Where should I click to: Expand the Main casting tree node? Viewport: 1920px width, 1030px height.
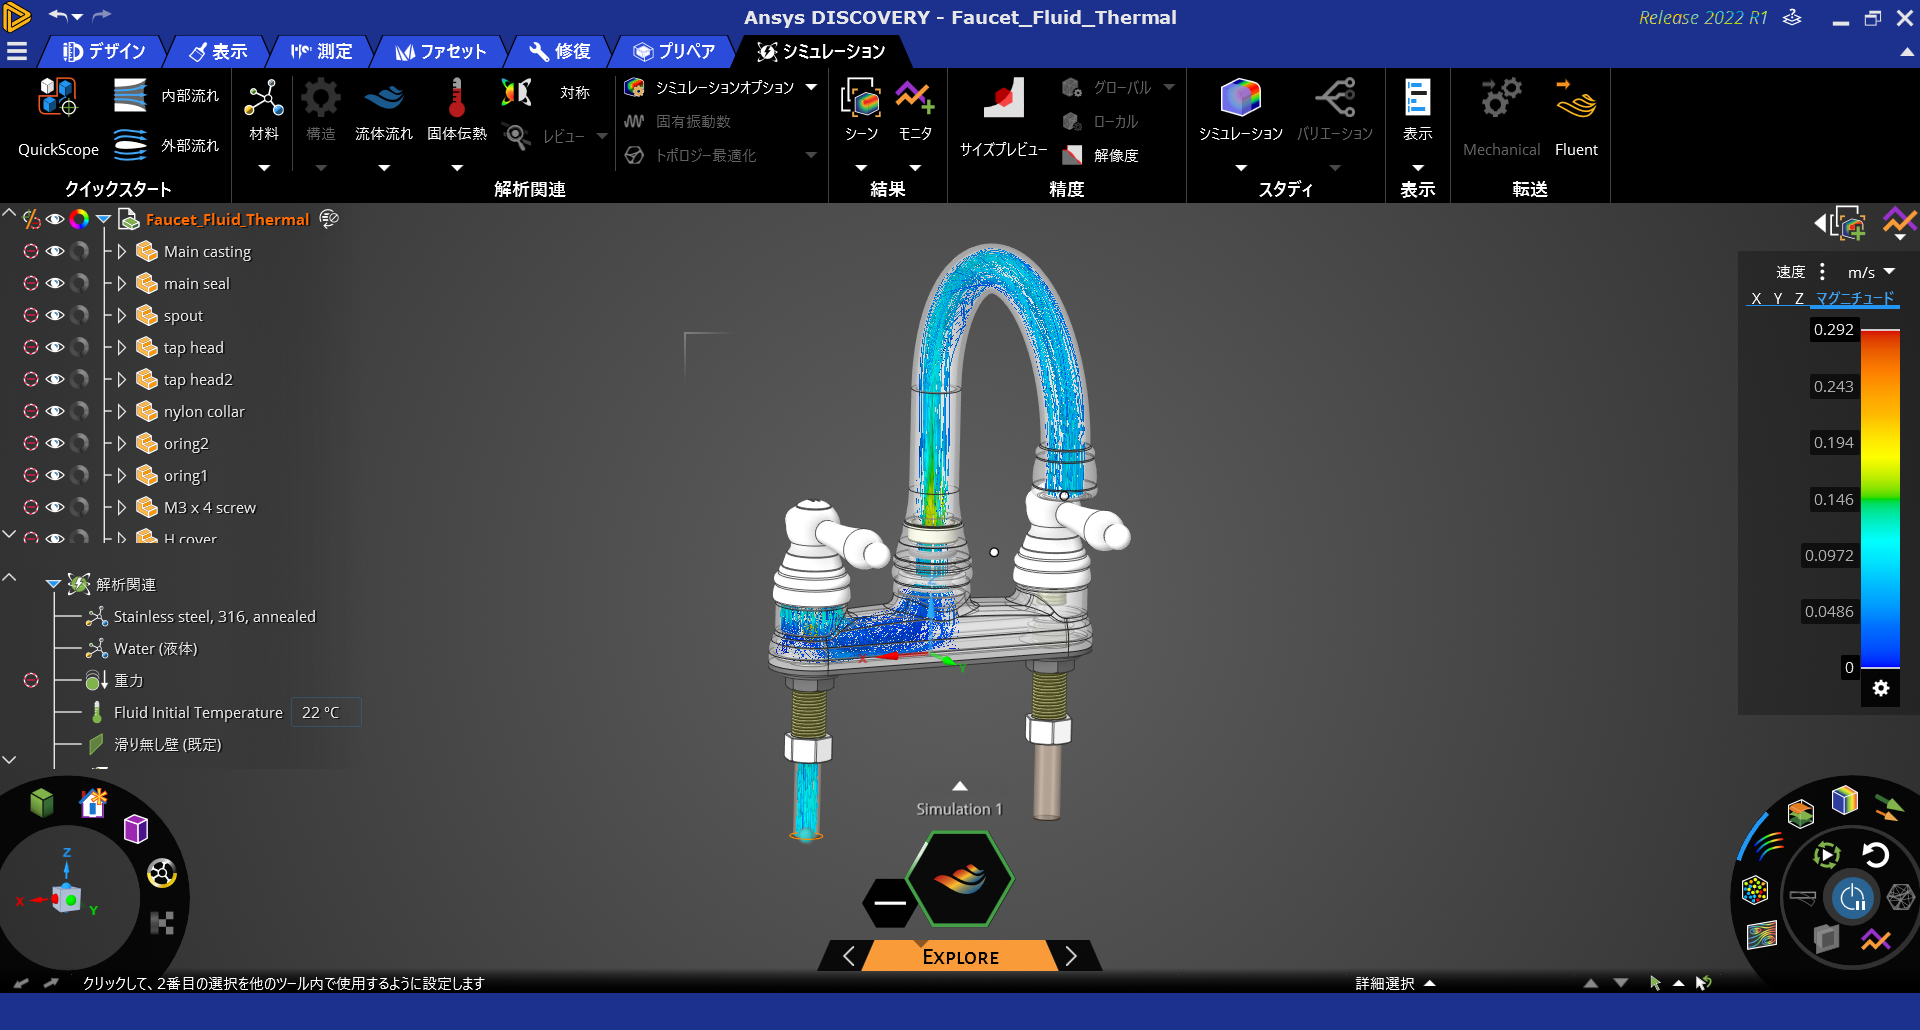click(x=122, y=252)
